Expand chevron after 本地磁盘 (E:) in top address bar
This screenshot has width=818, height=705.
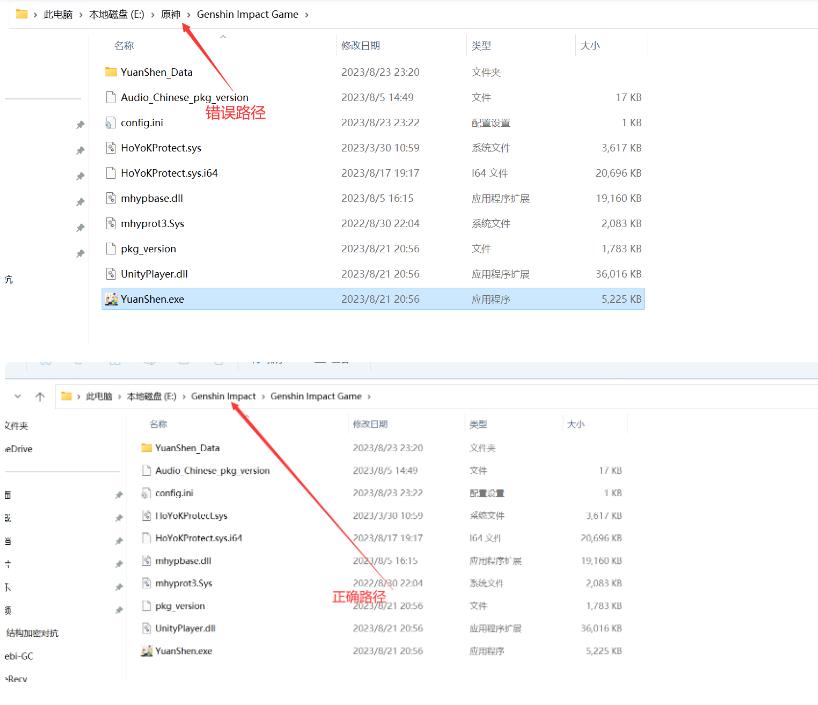click(x=153, y=15)
